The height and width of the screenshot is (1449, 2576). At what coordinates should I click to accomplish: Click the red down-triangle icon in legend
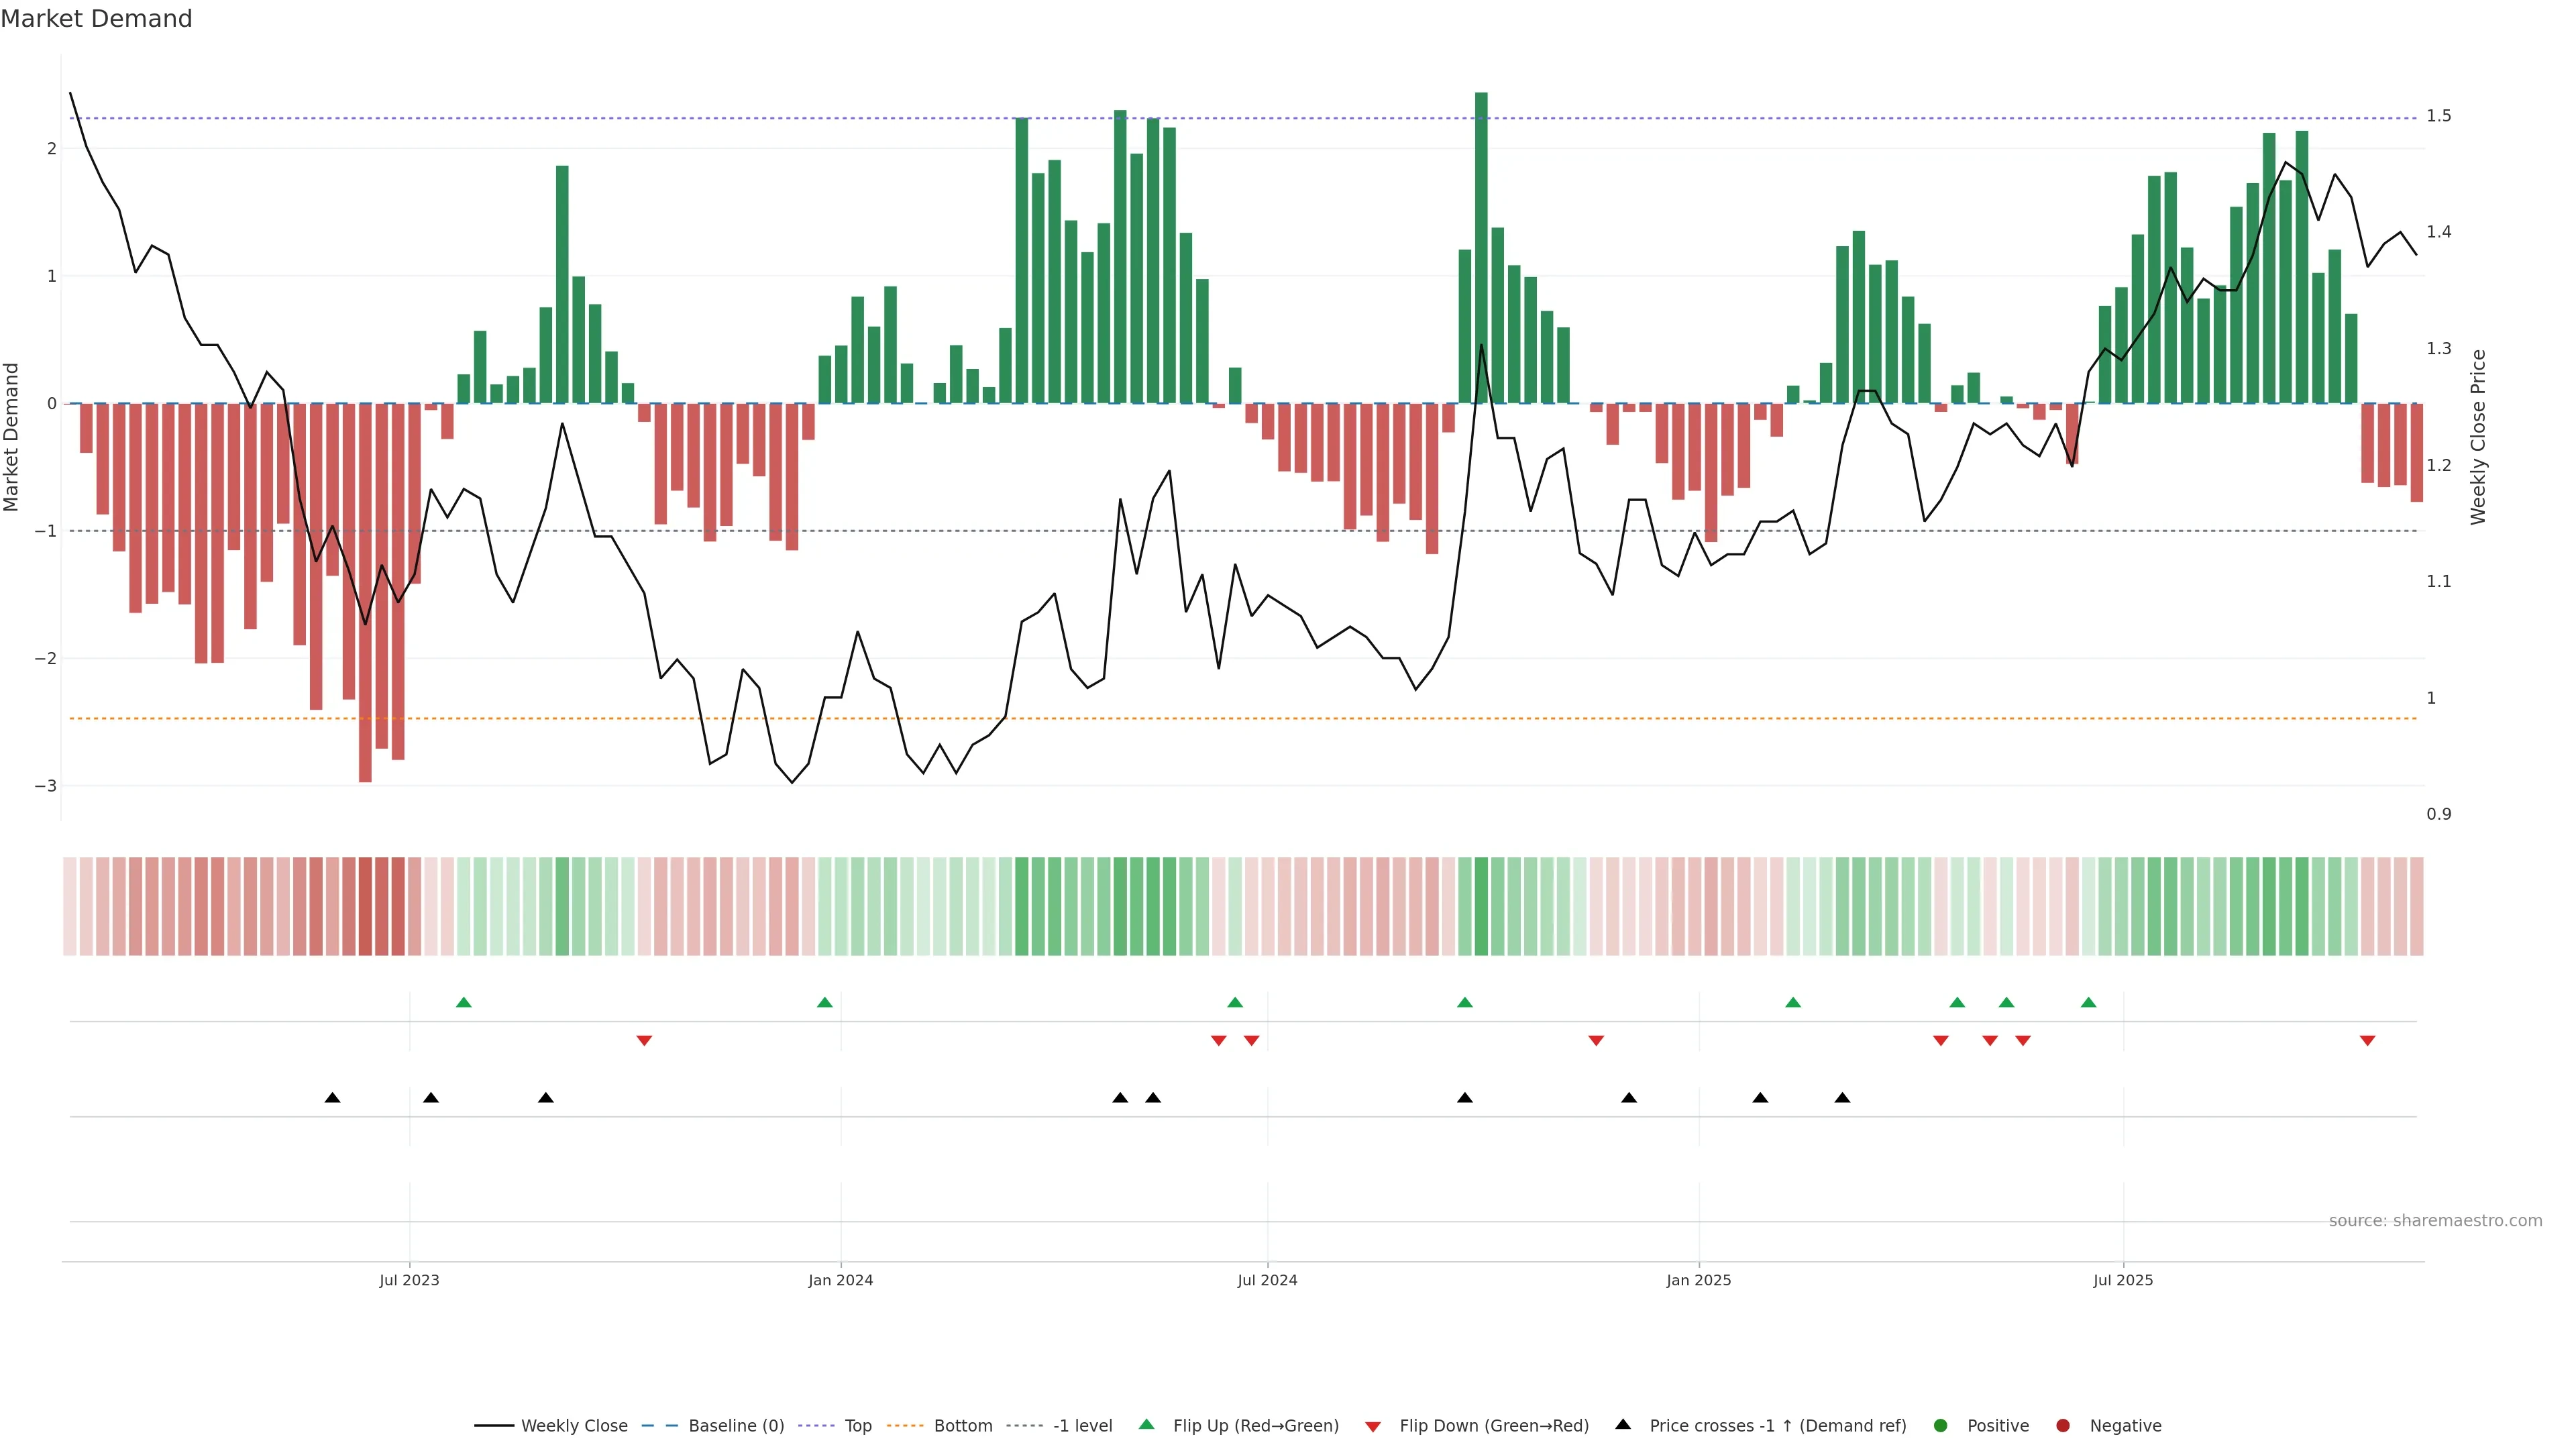coord(1372,1426)
